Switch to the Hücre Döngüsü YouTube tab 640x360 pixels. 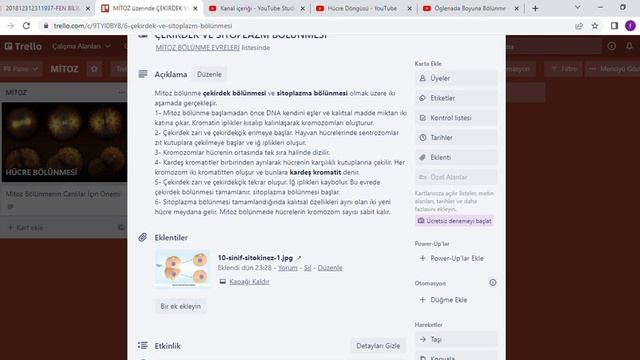[362, 8]
